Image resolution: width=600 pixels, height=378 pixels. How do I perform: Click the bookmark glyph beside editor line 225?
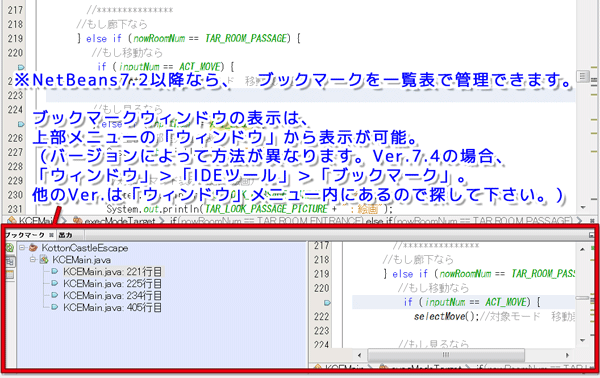(x=21, y=124)
